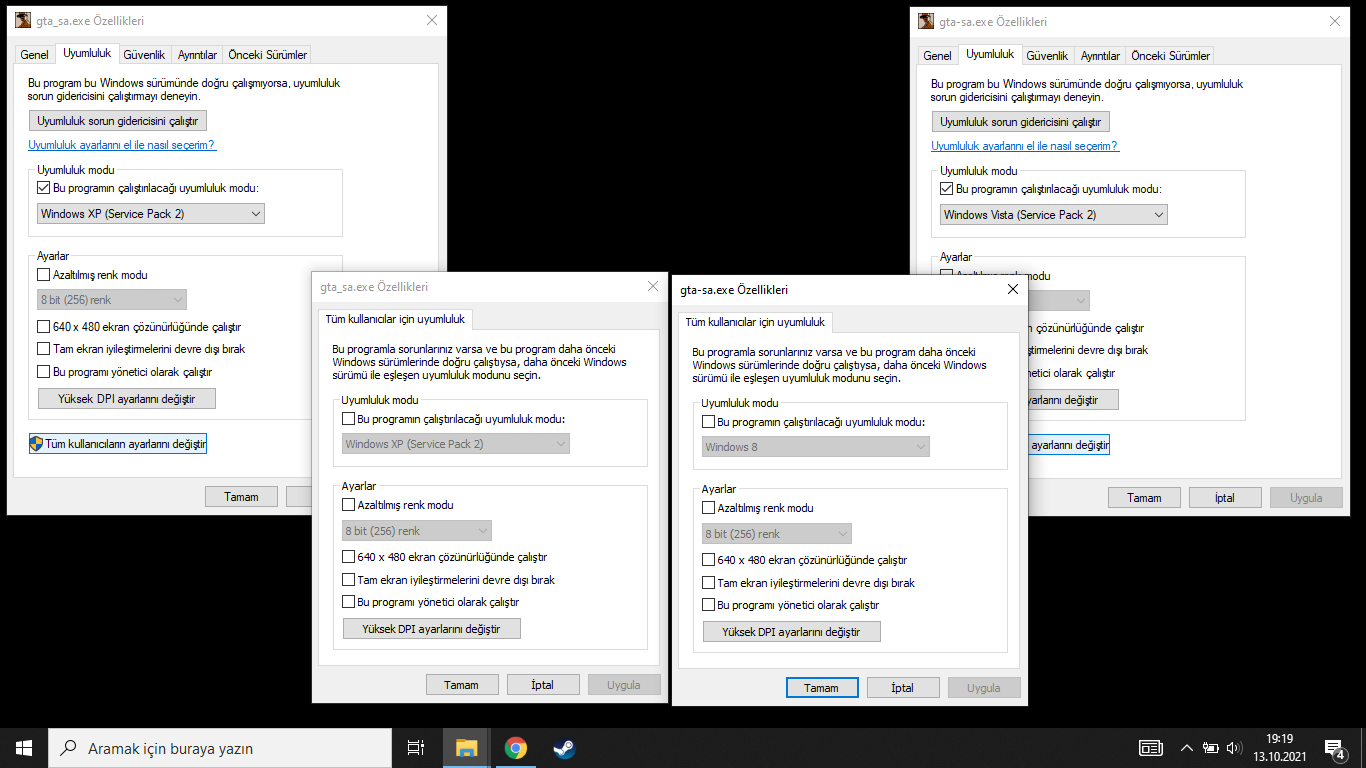Open 8 bit color dropdown in gta_sa.exe all-users dialog
The image size is (1366, 768).
point(417,531)
